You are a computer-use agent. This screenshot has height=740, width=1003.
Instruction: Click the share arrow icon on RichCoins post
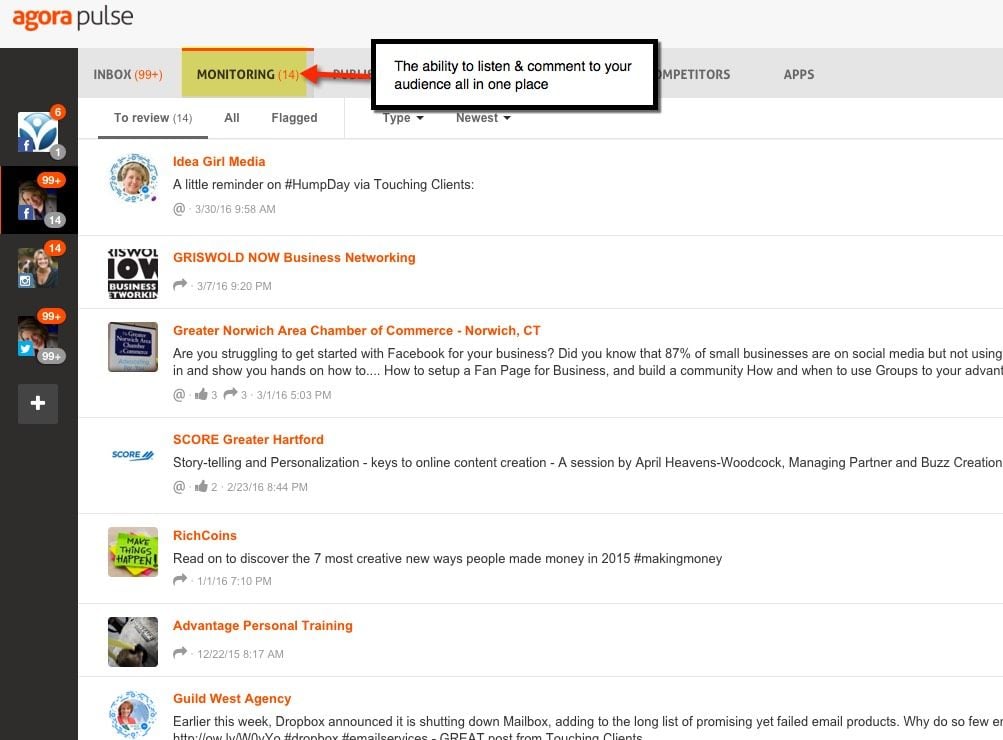point(180,581)
